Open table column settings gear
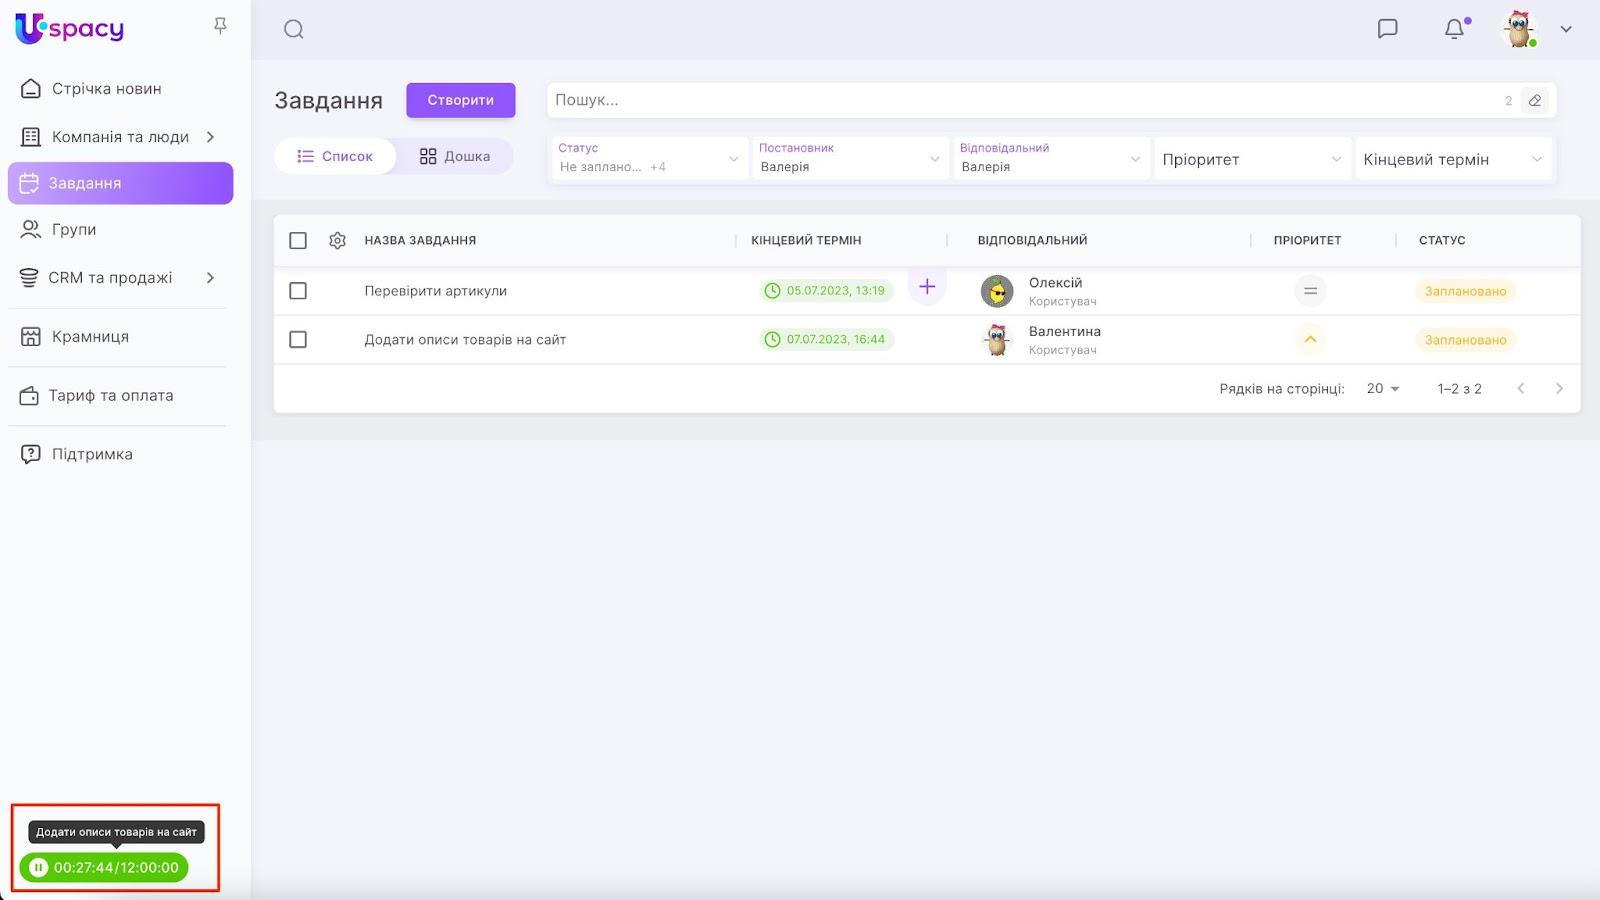Viewport: 1600px width, 900px height. coord(337,240)
